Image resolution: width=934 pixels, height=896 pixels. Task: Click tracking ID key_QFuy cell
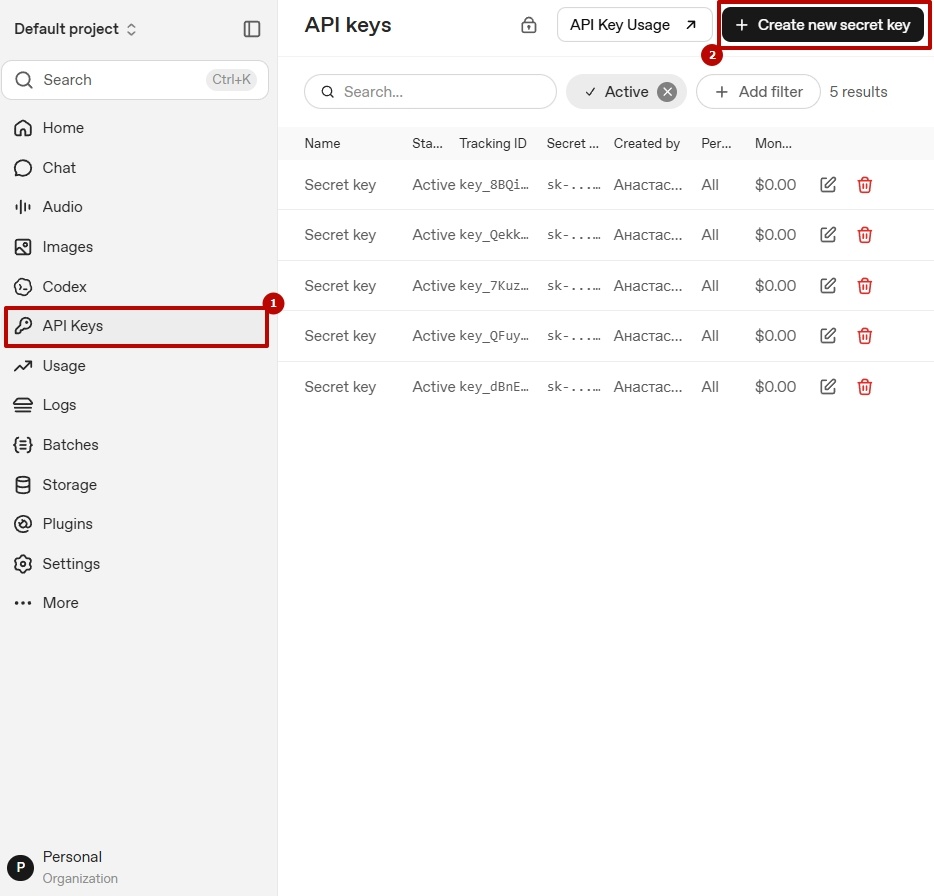click(x=494, y=336)
